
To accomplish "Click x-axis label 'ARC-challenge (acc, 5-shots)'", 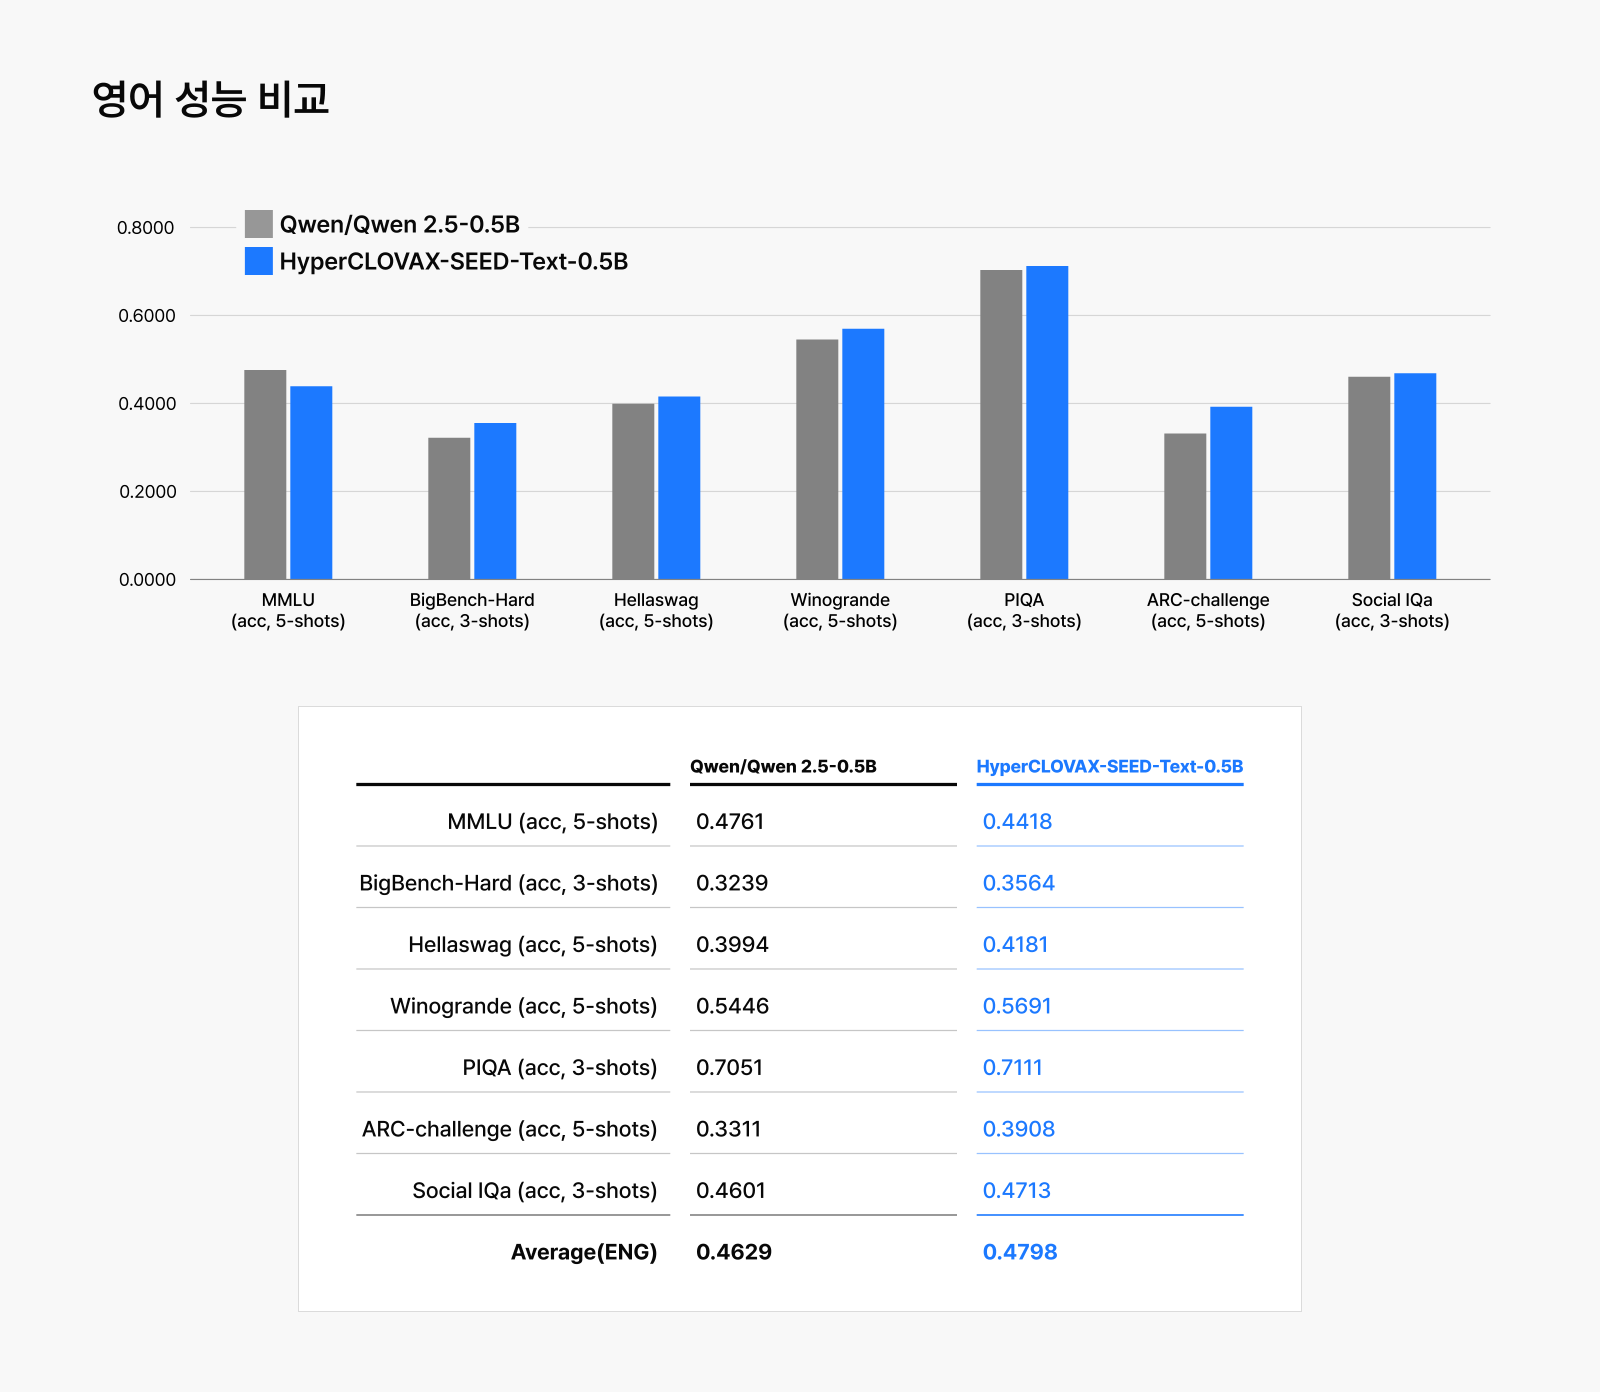I will (x=1208, y=610).
